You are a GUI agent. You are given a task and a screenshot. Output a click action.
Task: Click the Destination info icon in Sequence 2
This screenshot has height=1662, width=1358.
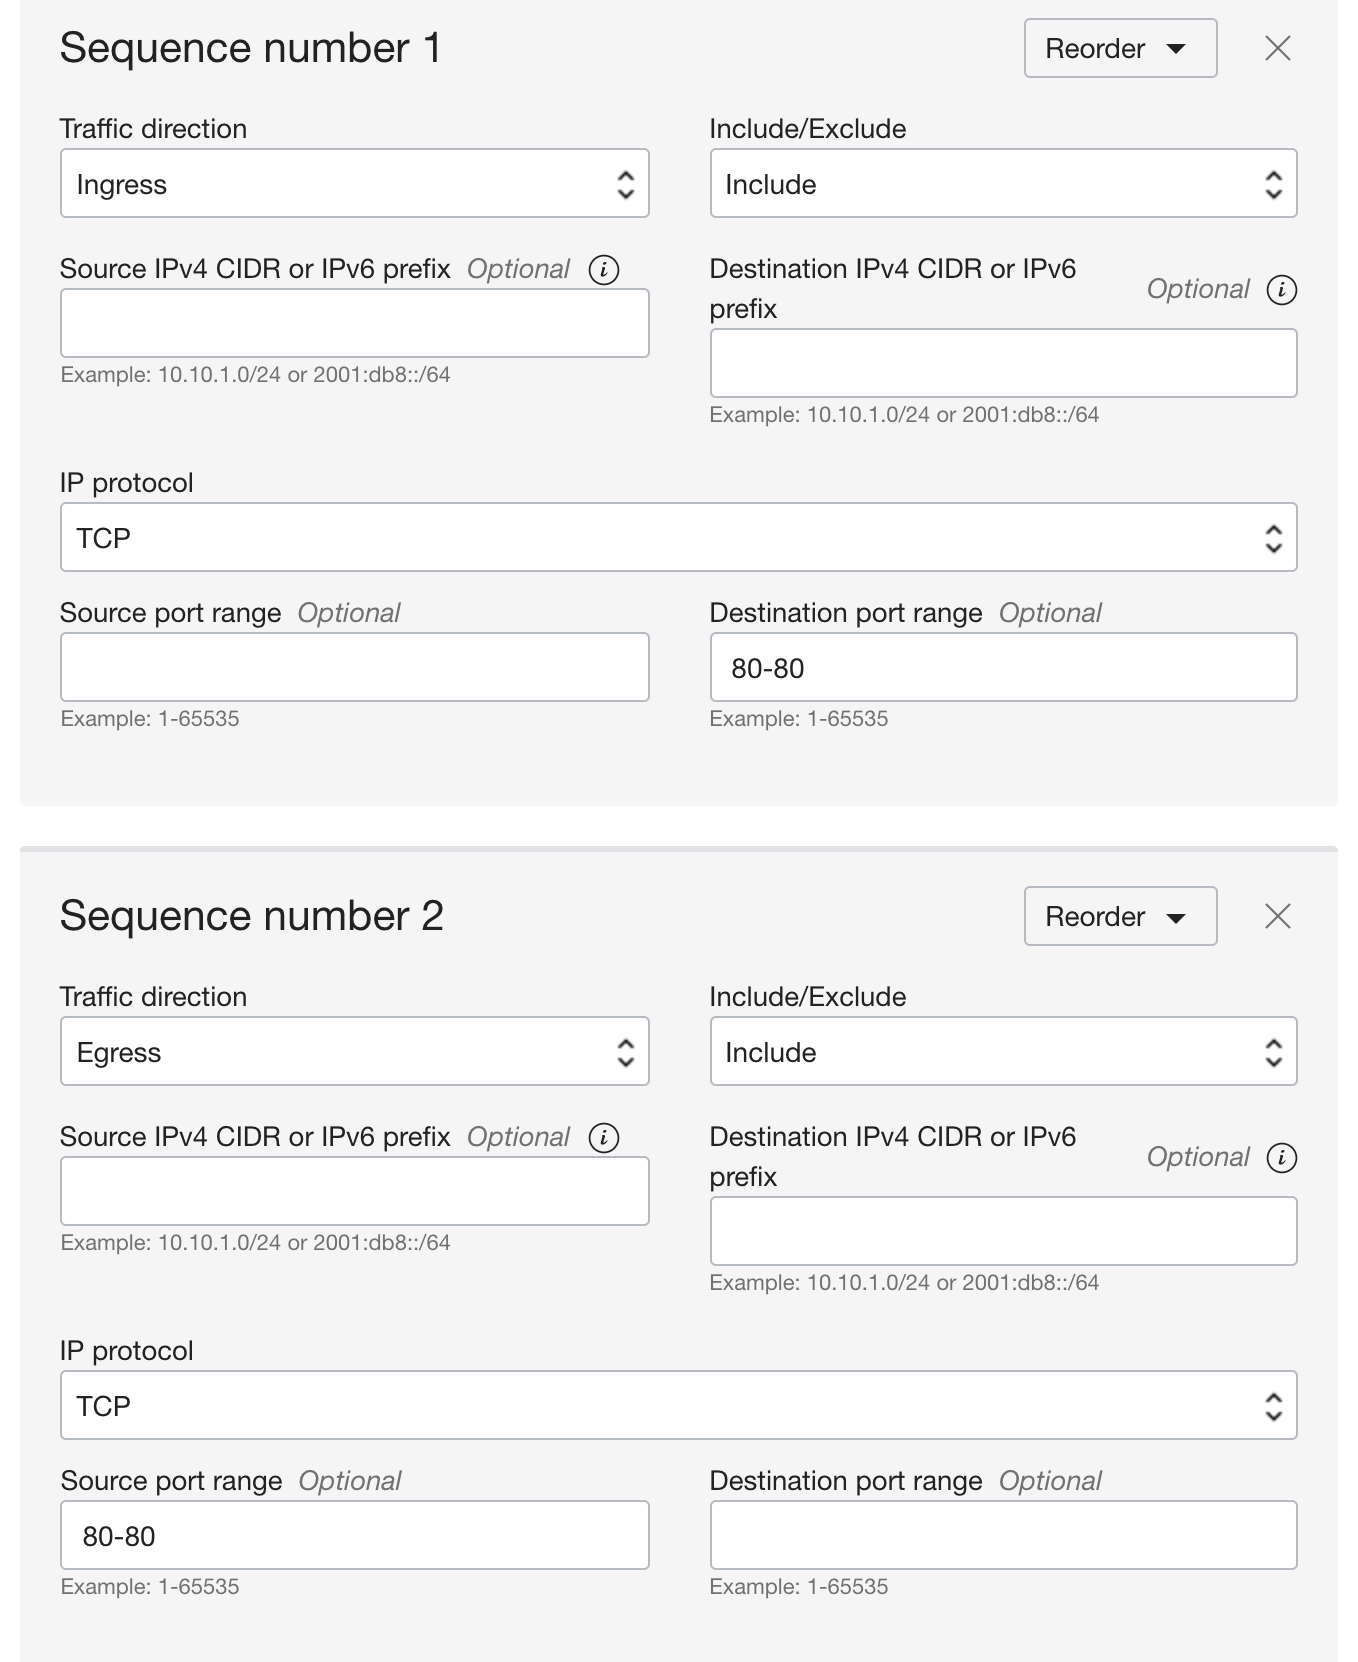click(x=1282, y=1157)
